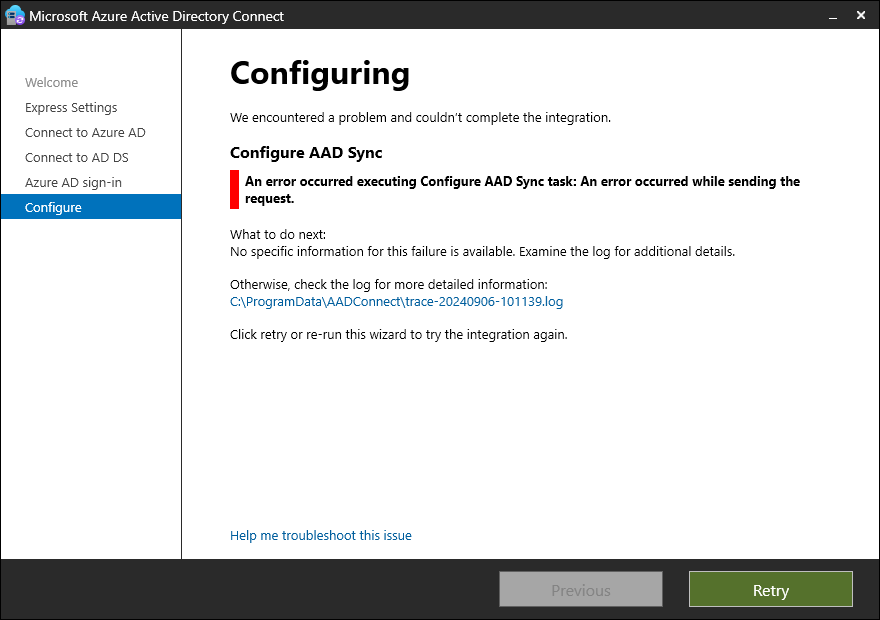The width and height of the screenshot is (880, 620).
Task: Go to the Express Settings step
Action: pyautogui.click(x=71, y=108)
